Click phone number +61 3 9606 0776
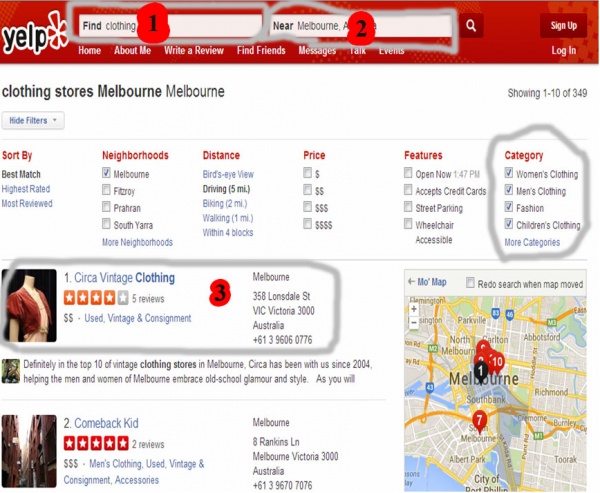This screenshot has width=600, height=493. pyautogui.click(x=282, y=340)
